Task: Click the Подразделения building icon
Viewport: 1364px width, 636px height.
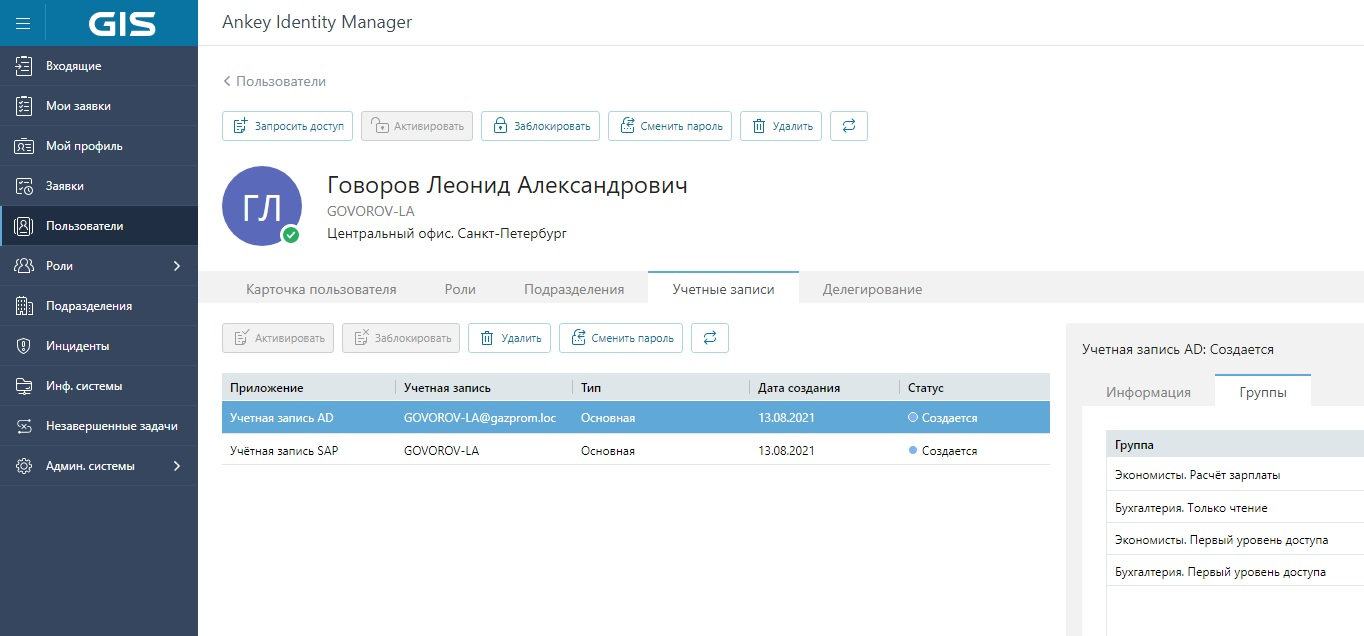Action: tap(25, 306)
